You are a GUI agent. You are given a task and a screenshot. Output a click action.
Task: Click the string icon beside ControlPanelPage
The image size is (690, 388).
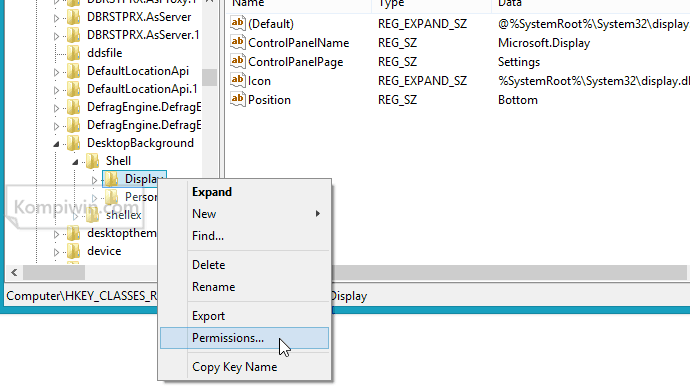pyautogui.click(x=238, y=61)
